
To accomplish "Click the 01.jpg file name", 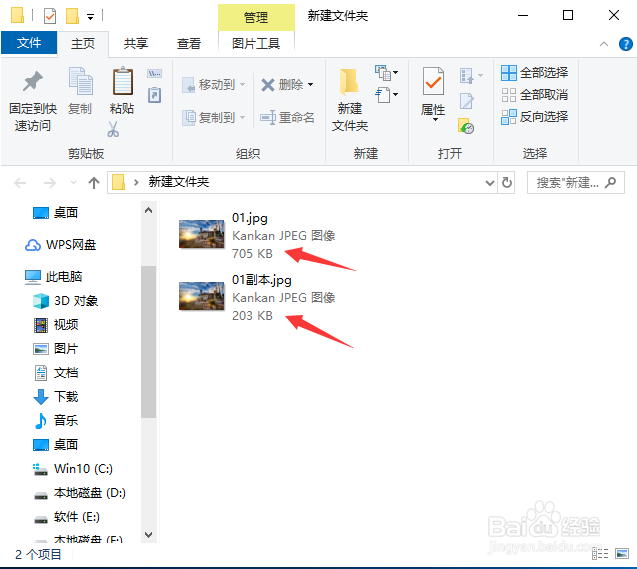I will (x=249, y=218).
